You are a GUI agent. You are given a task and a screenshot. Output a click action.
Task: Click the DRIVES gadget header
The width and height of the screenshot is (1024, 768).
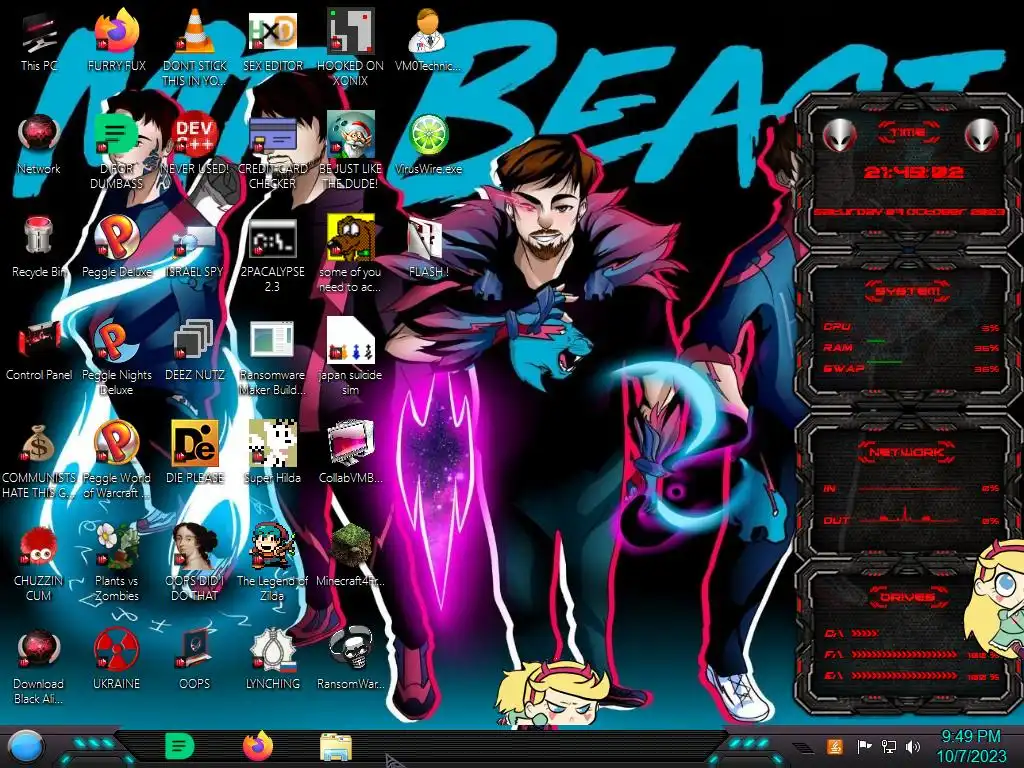[x=907, y=597]
